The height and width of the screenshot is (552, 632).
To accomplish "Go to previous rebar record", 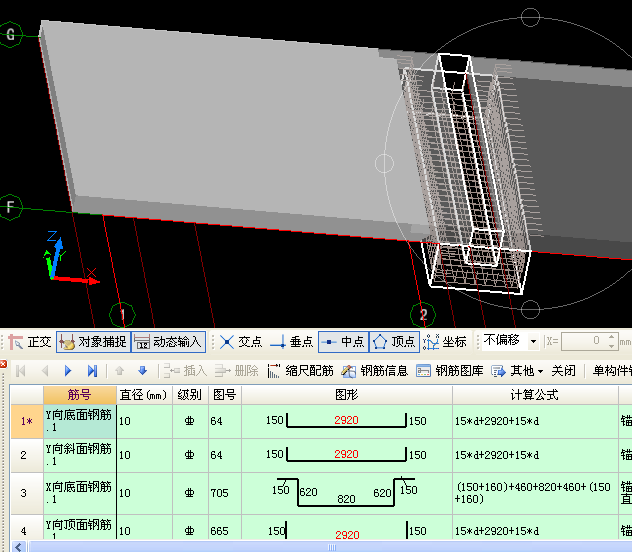I will tap(45, 371).
